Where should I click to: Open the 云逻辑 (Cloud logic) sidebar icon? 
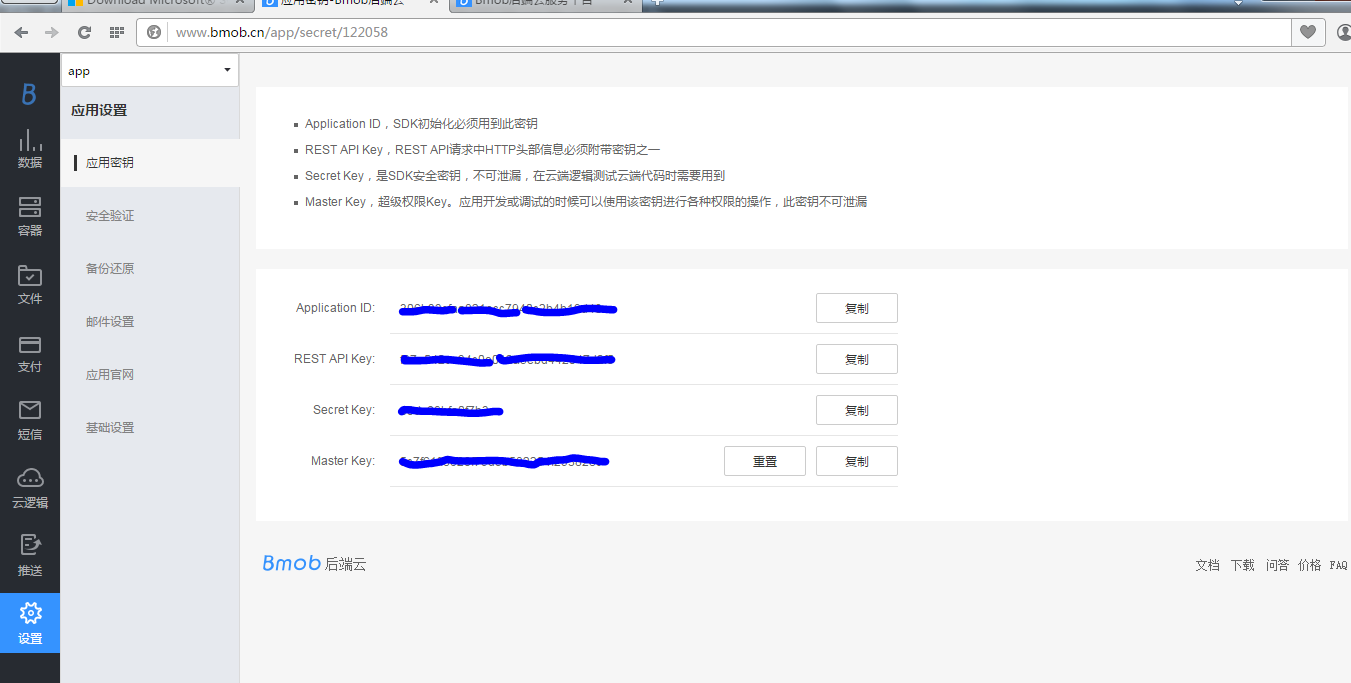(30, 488)
